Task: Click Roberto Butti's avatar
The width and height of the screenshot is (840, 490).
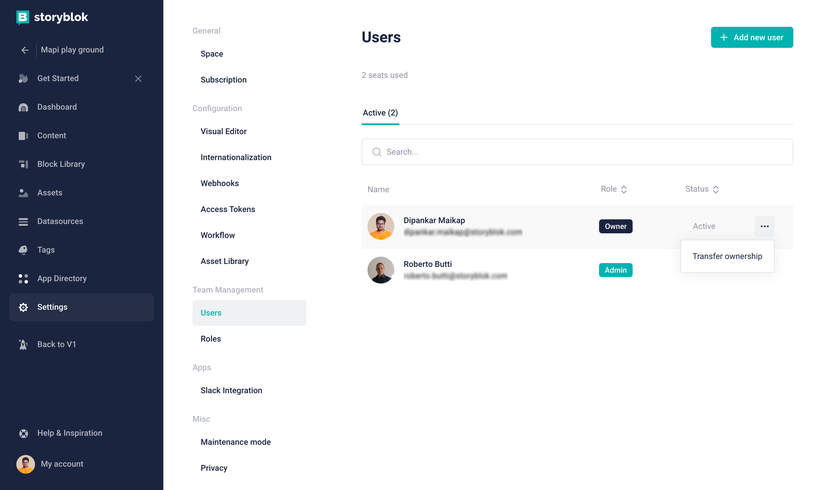Action: (381, 270)
